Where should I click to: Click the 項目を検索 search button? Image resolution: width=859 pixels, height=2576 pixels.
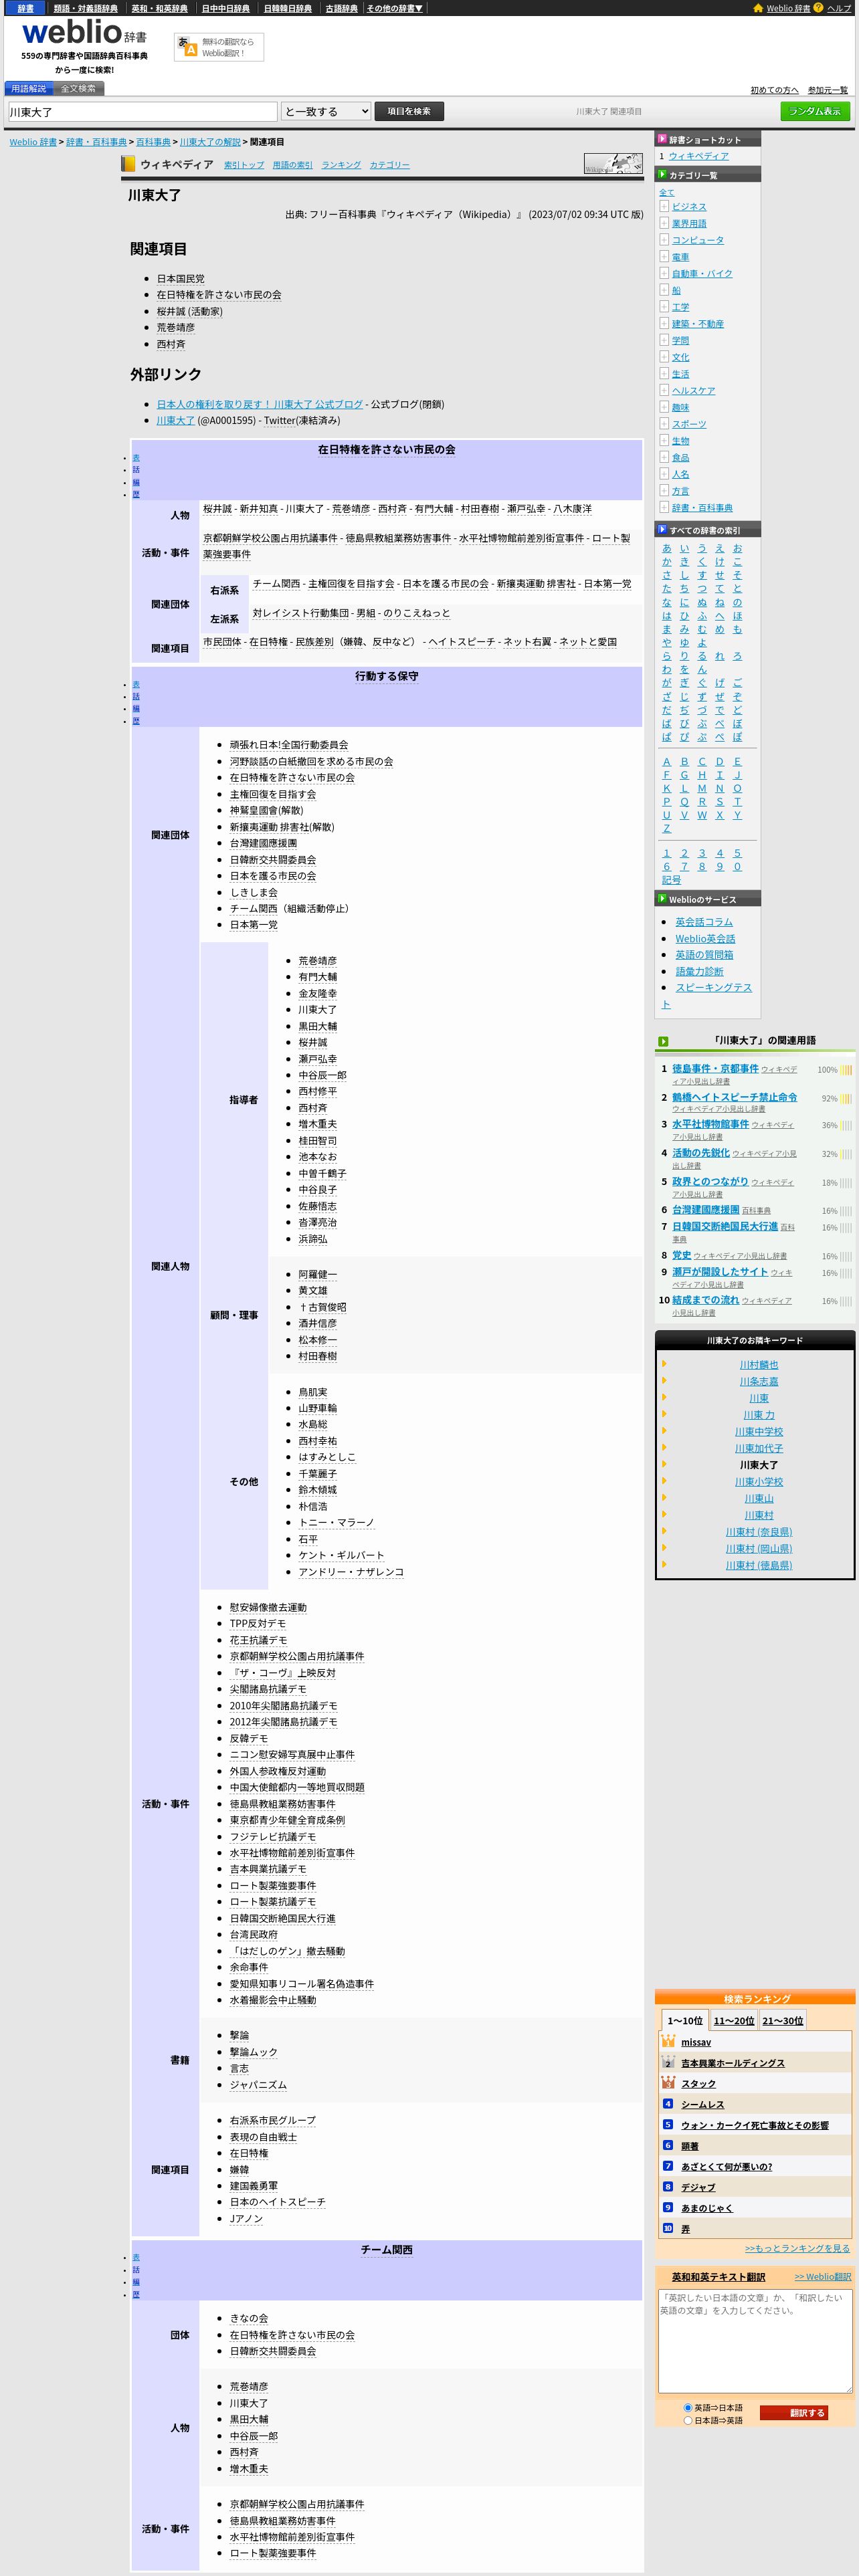pos(409,111)
